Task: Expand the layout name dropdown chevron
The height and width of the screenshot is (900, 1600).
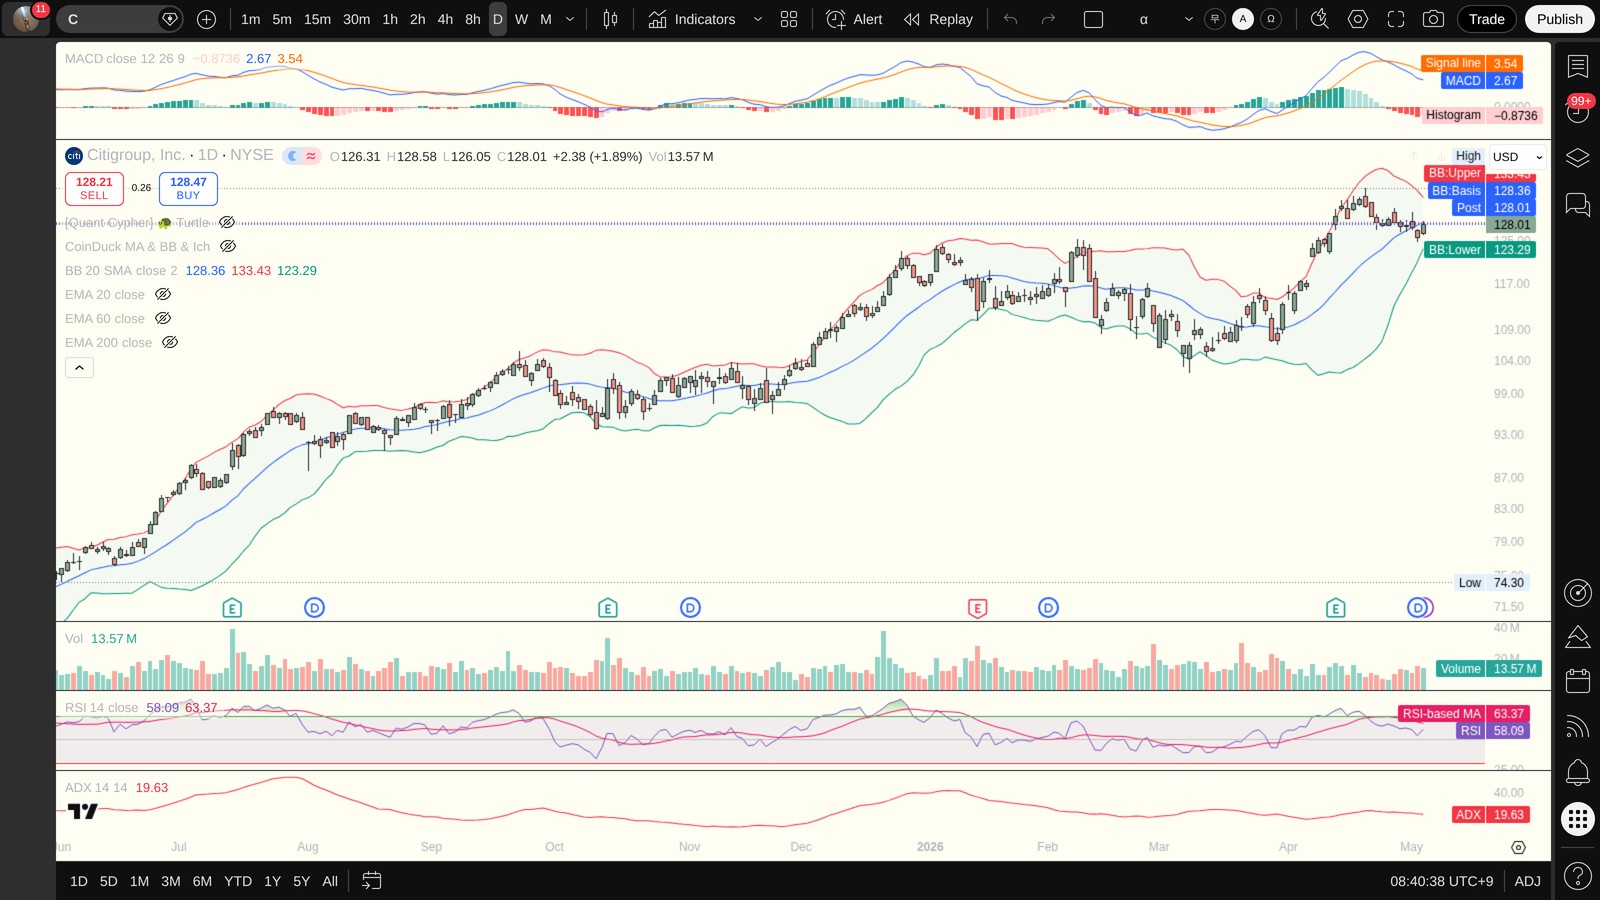Action: 1188,19
